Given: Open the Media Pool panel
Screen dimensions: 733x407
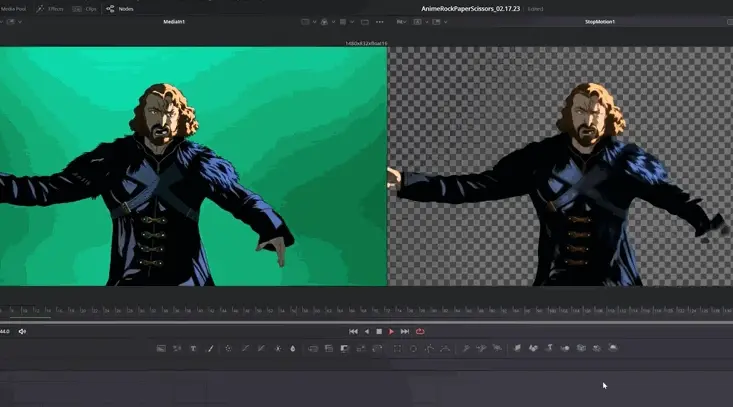Looking at the screenshot, I should (14, 8).
